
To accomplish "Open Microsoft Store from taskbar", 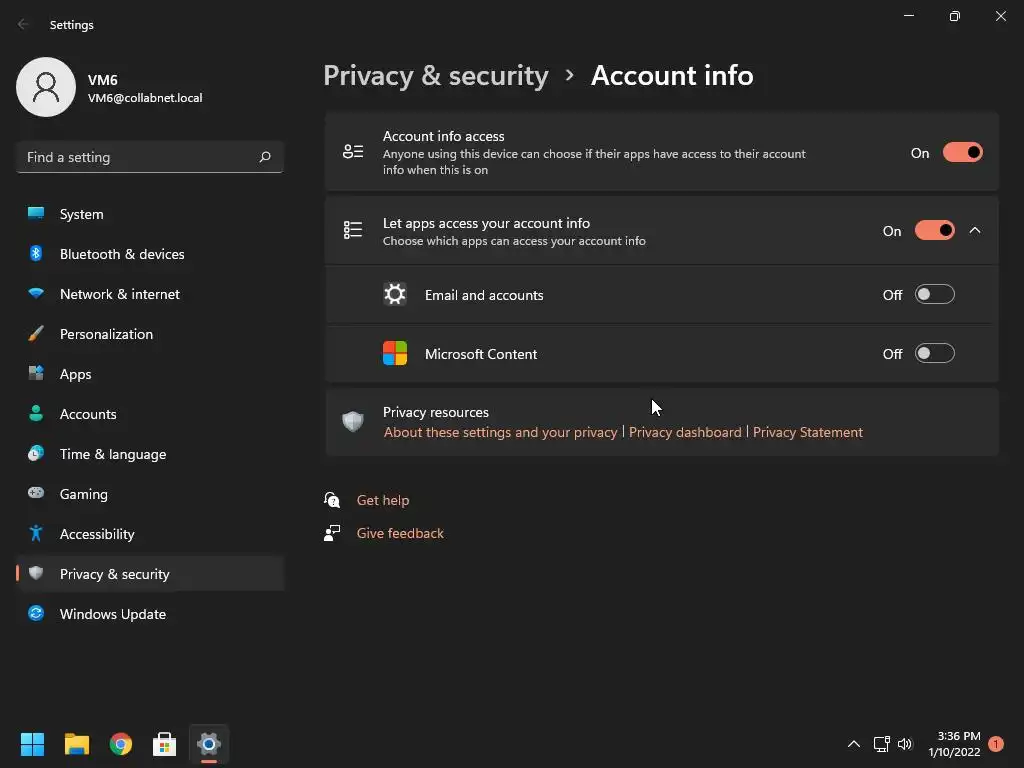I will [165, 744].
